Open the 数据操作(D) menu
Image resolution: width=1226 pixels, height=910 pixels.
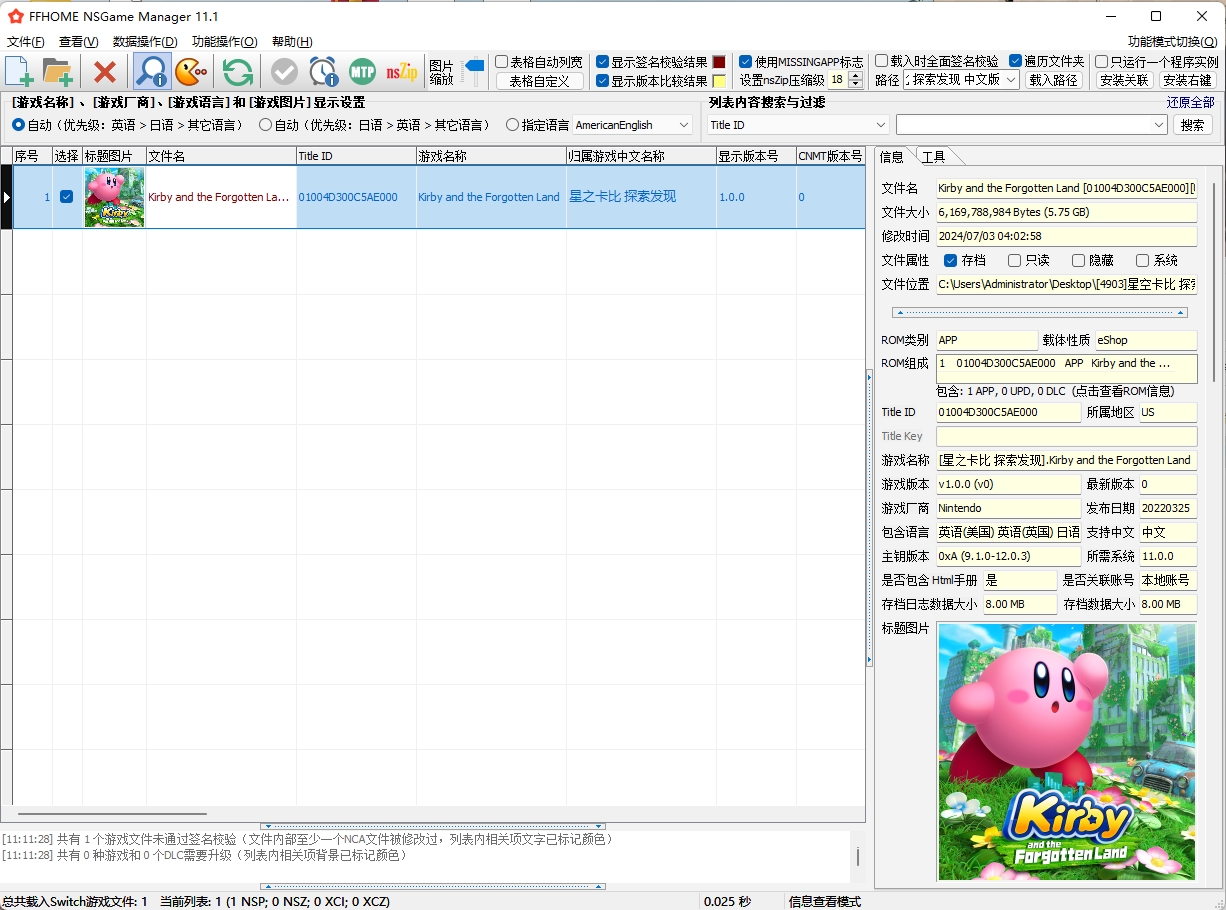[x=145, y=42]
